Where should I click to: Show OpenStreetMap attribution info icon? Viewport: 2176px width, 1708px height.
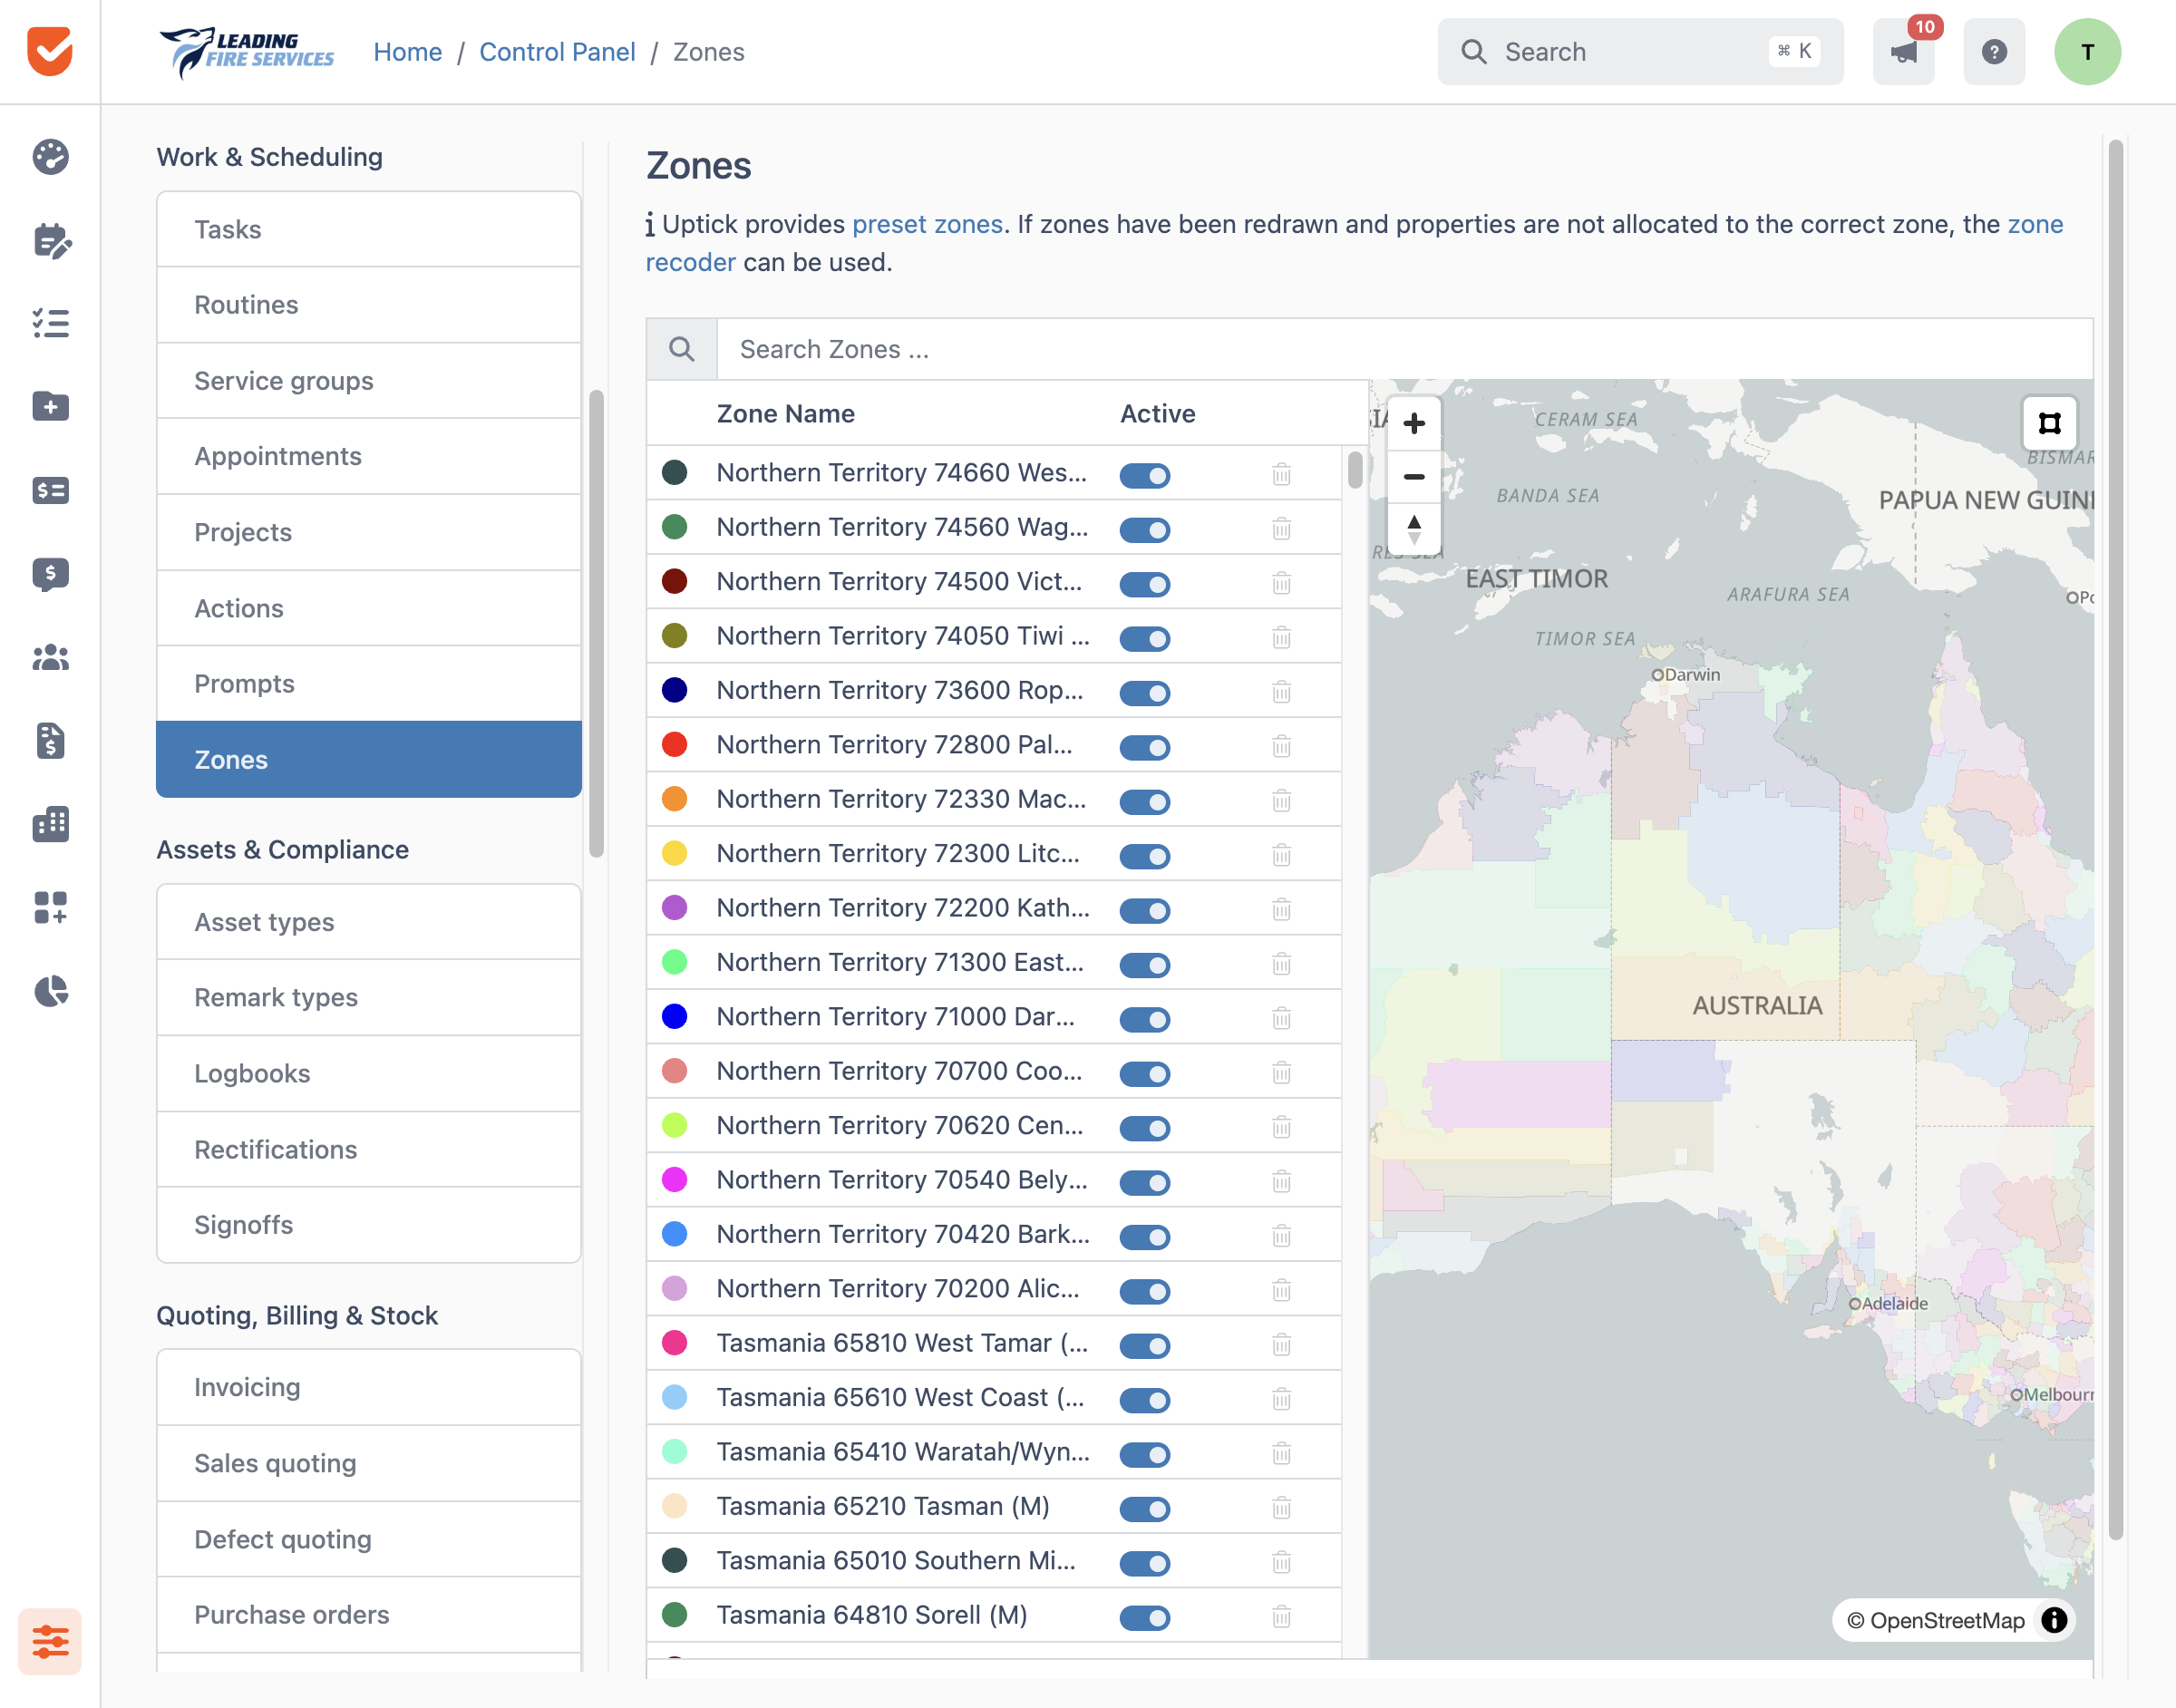pyautogui.click(x=2054, y=1620)
